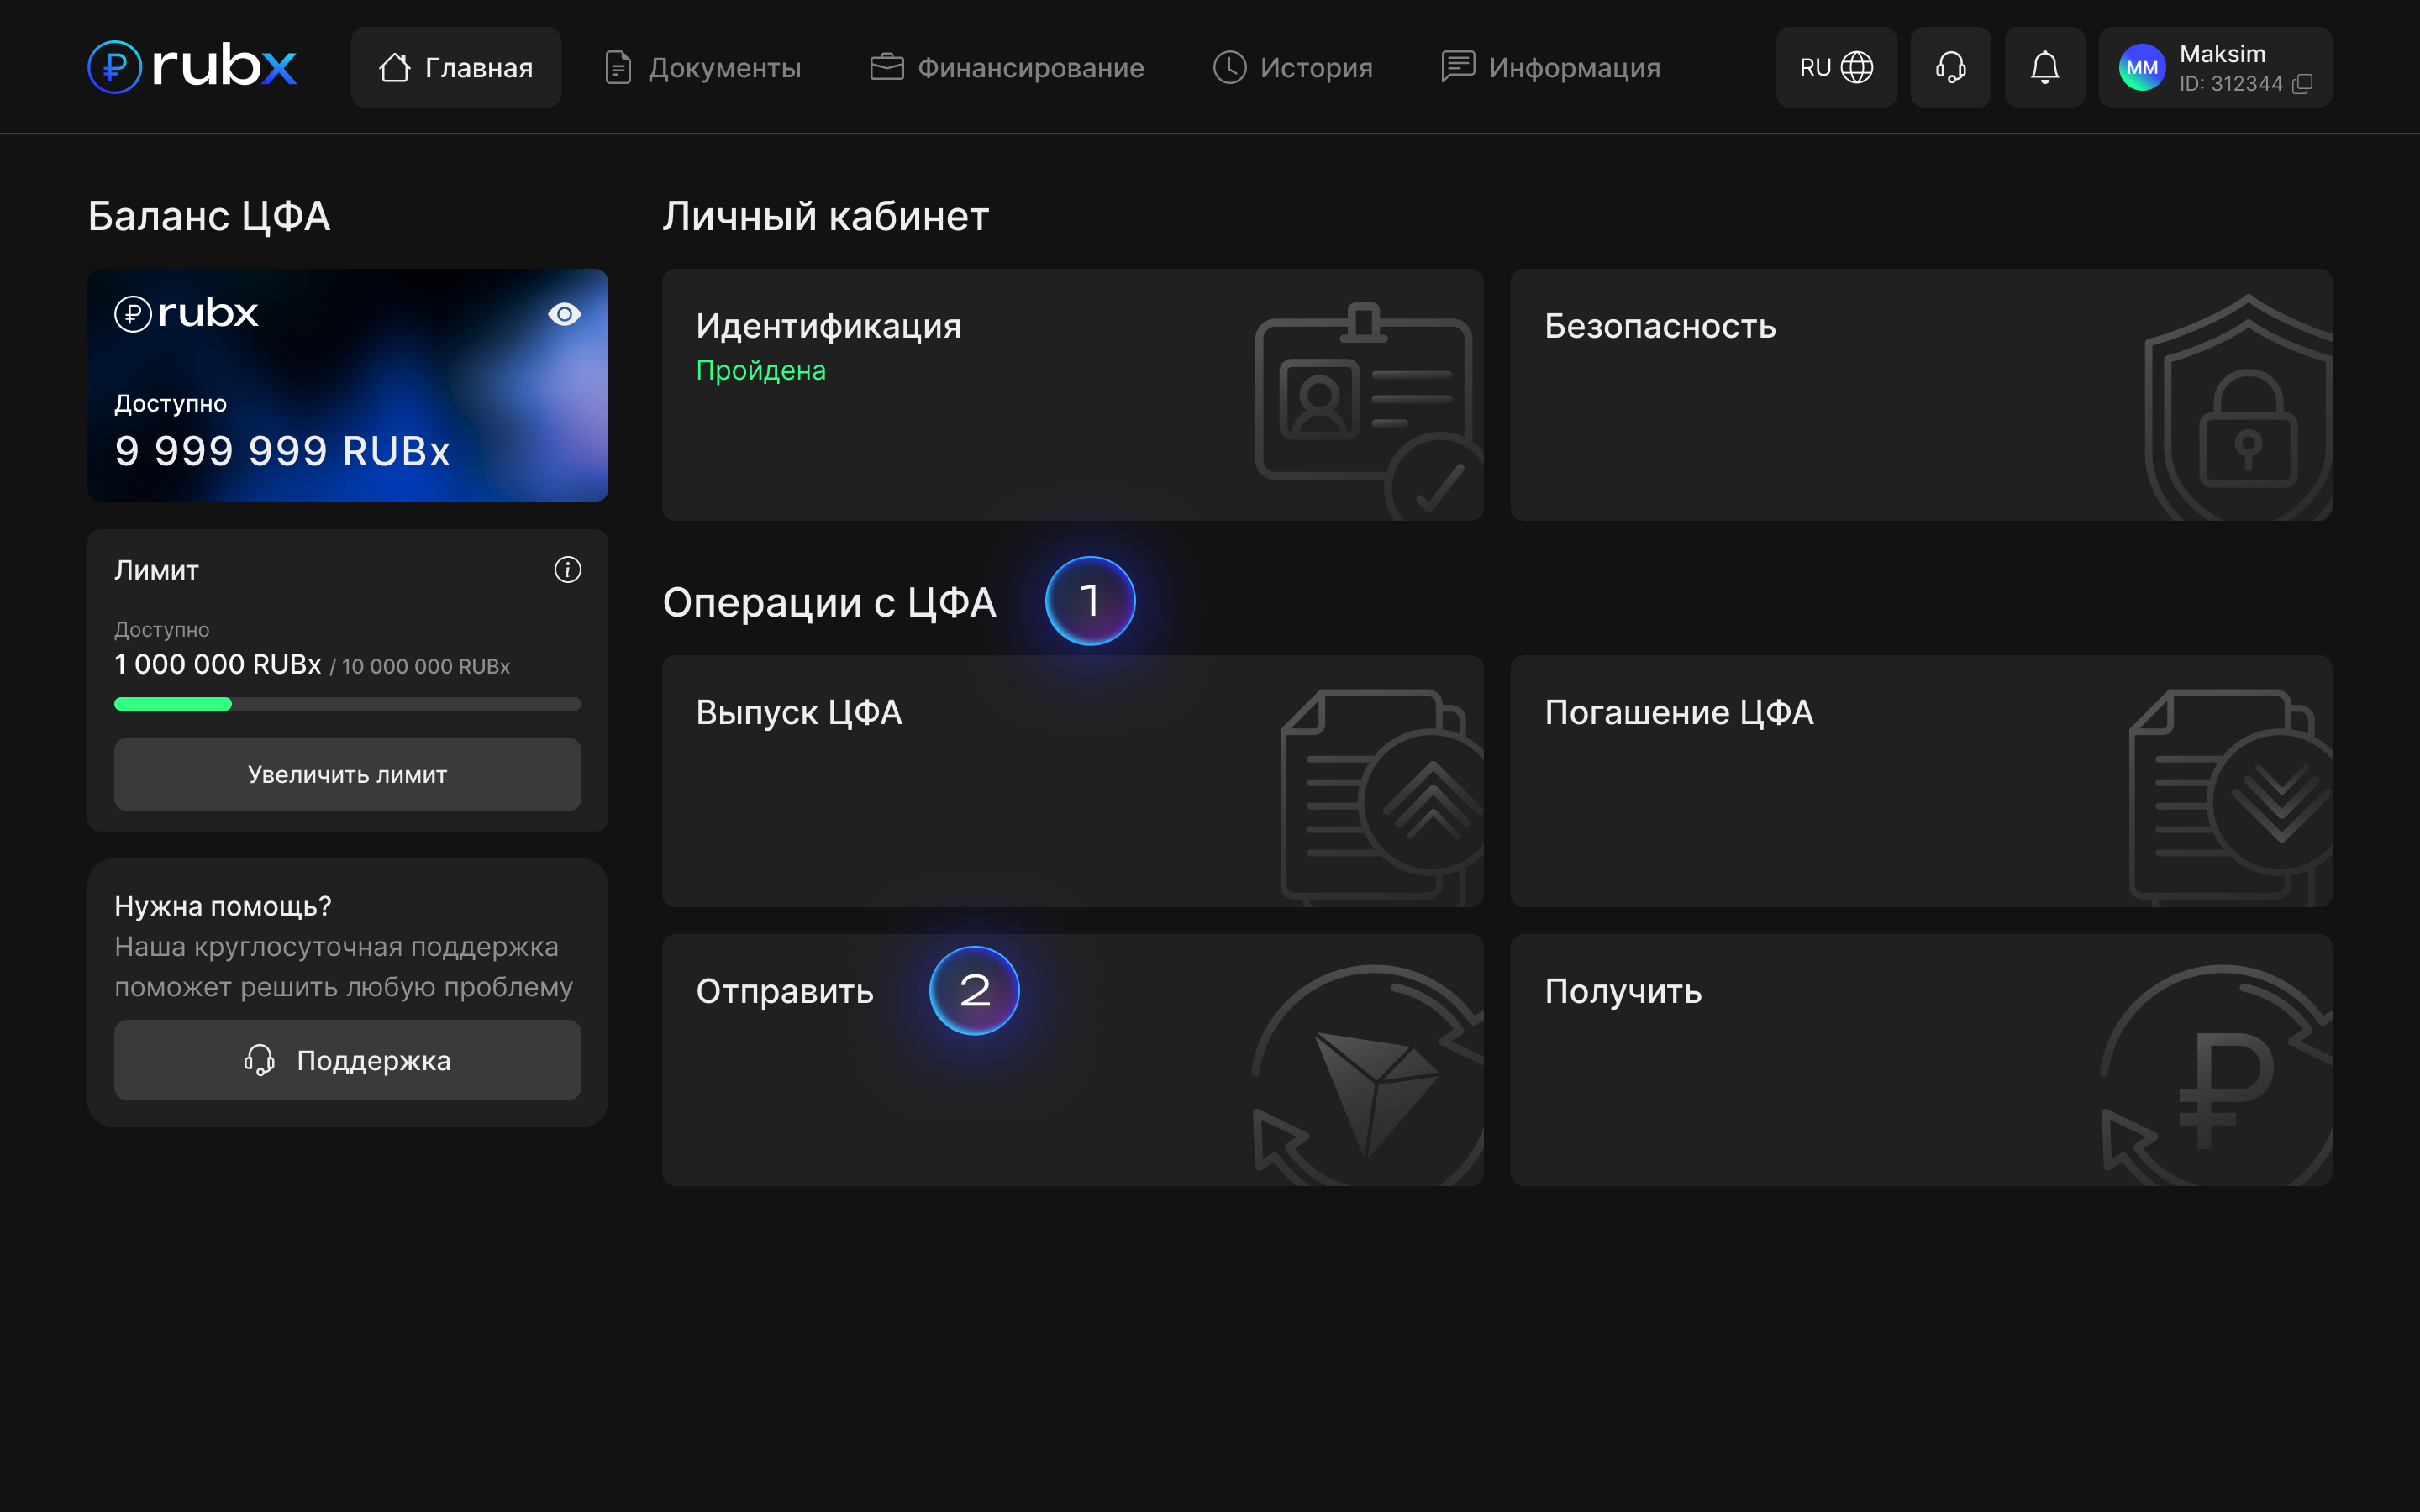Screen dimensions: 2420x1512
Task: Open the Безопасность card
Action: [1920, 394]
